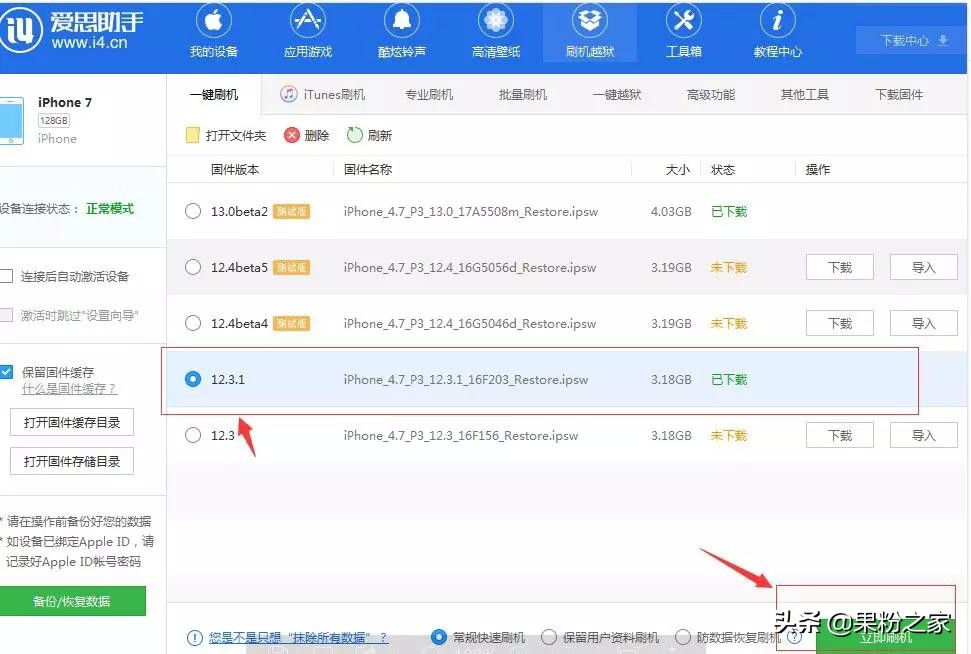Open the 应用游戏 apps and games section

307,32
